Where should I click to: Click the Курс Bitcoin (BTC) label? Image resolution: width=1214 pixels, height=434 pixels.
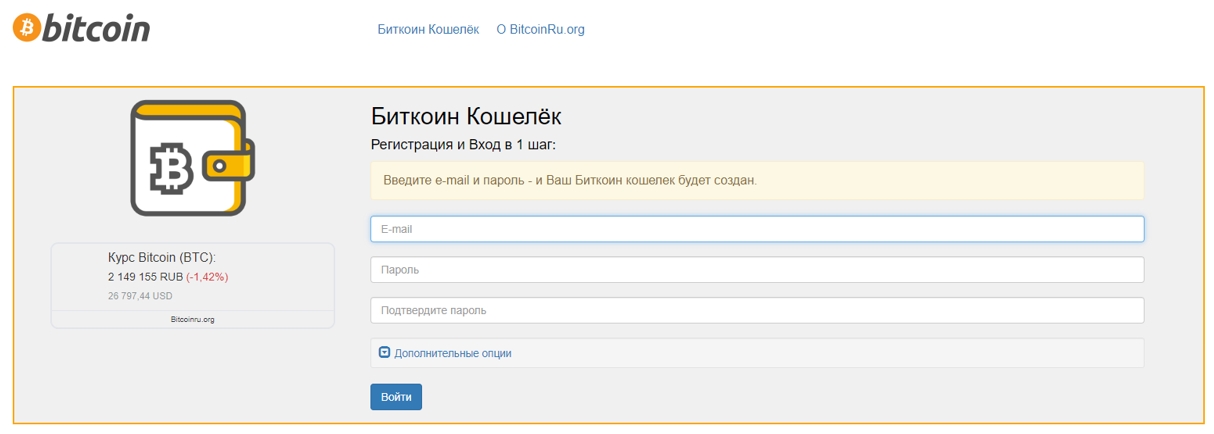(162, 257)
